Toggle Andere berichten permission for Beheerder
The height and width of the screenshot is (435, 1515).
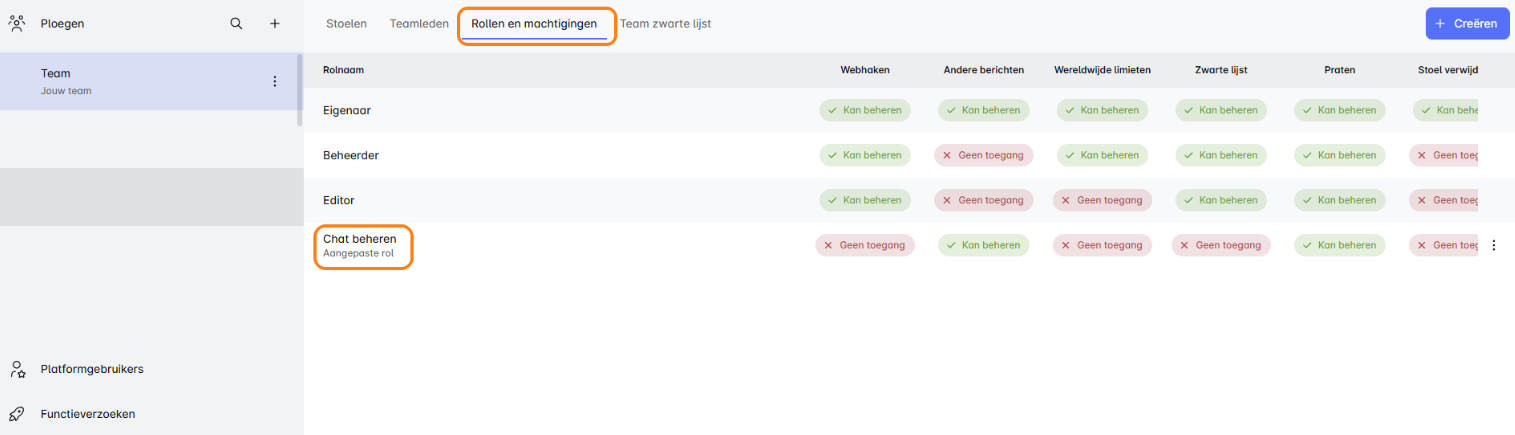click(x=983, y=155)
